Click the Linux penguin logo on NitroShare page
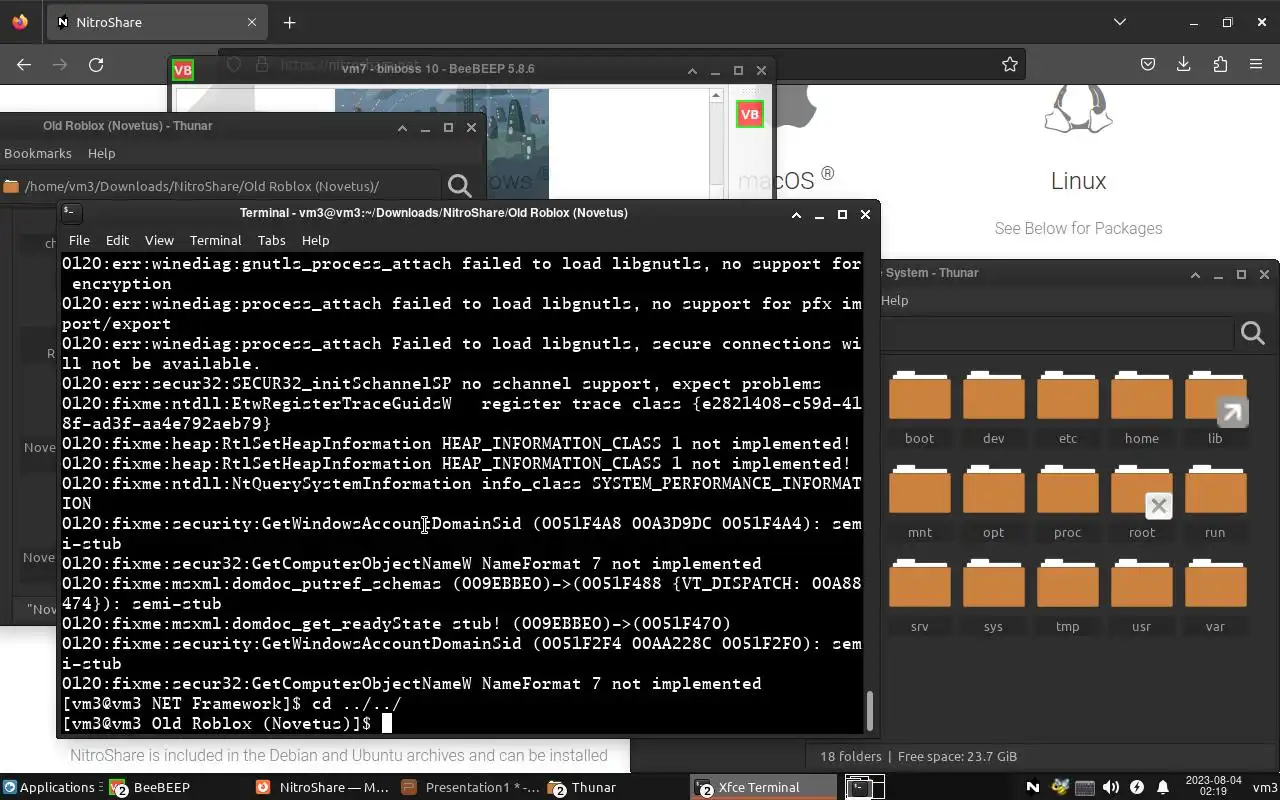The image size is (1280, 800). [1078, 108]
